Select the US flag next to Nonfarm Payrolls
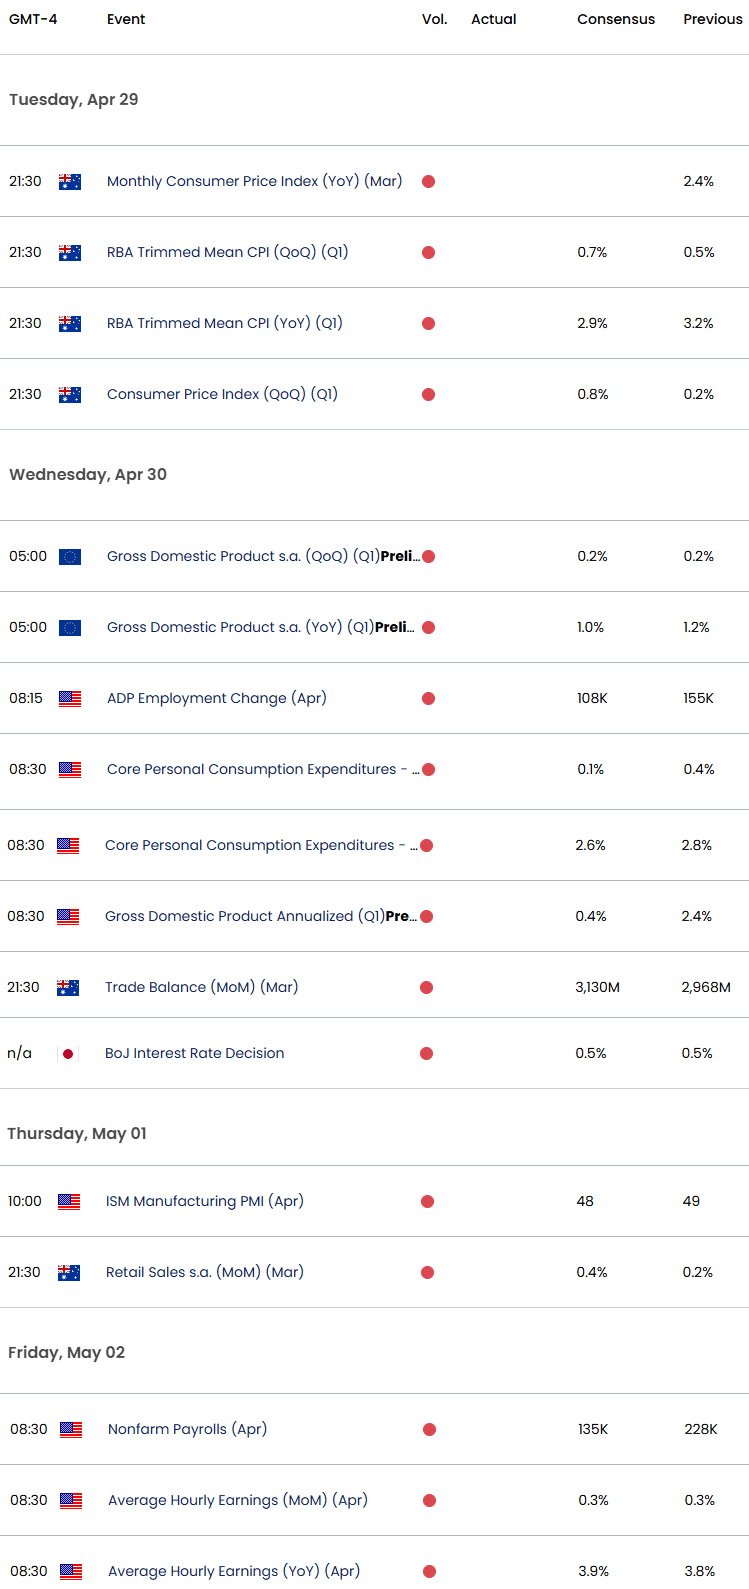The image size is (749, 1589). coord(68,1429)
